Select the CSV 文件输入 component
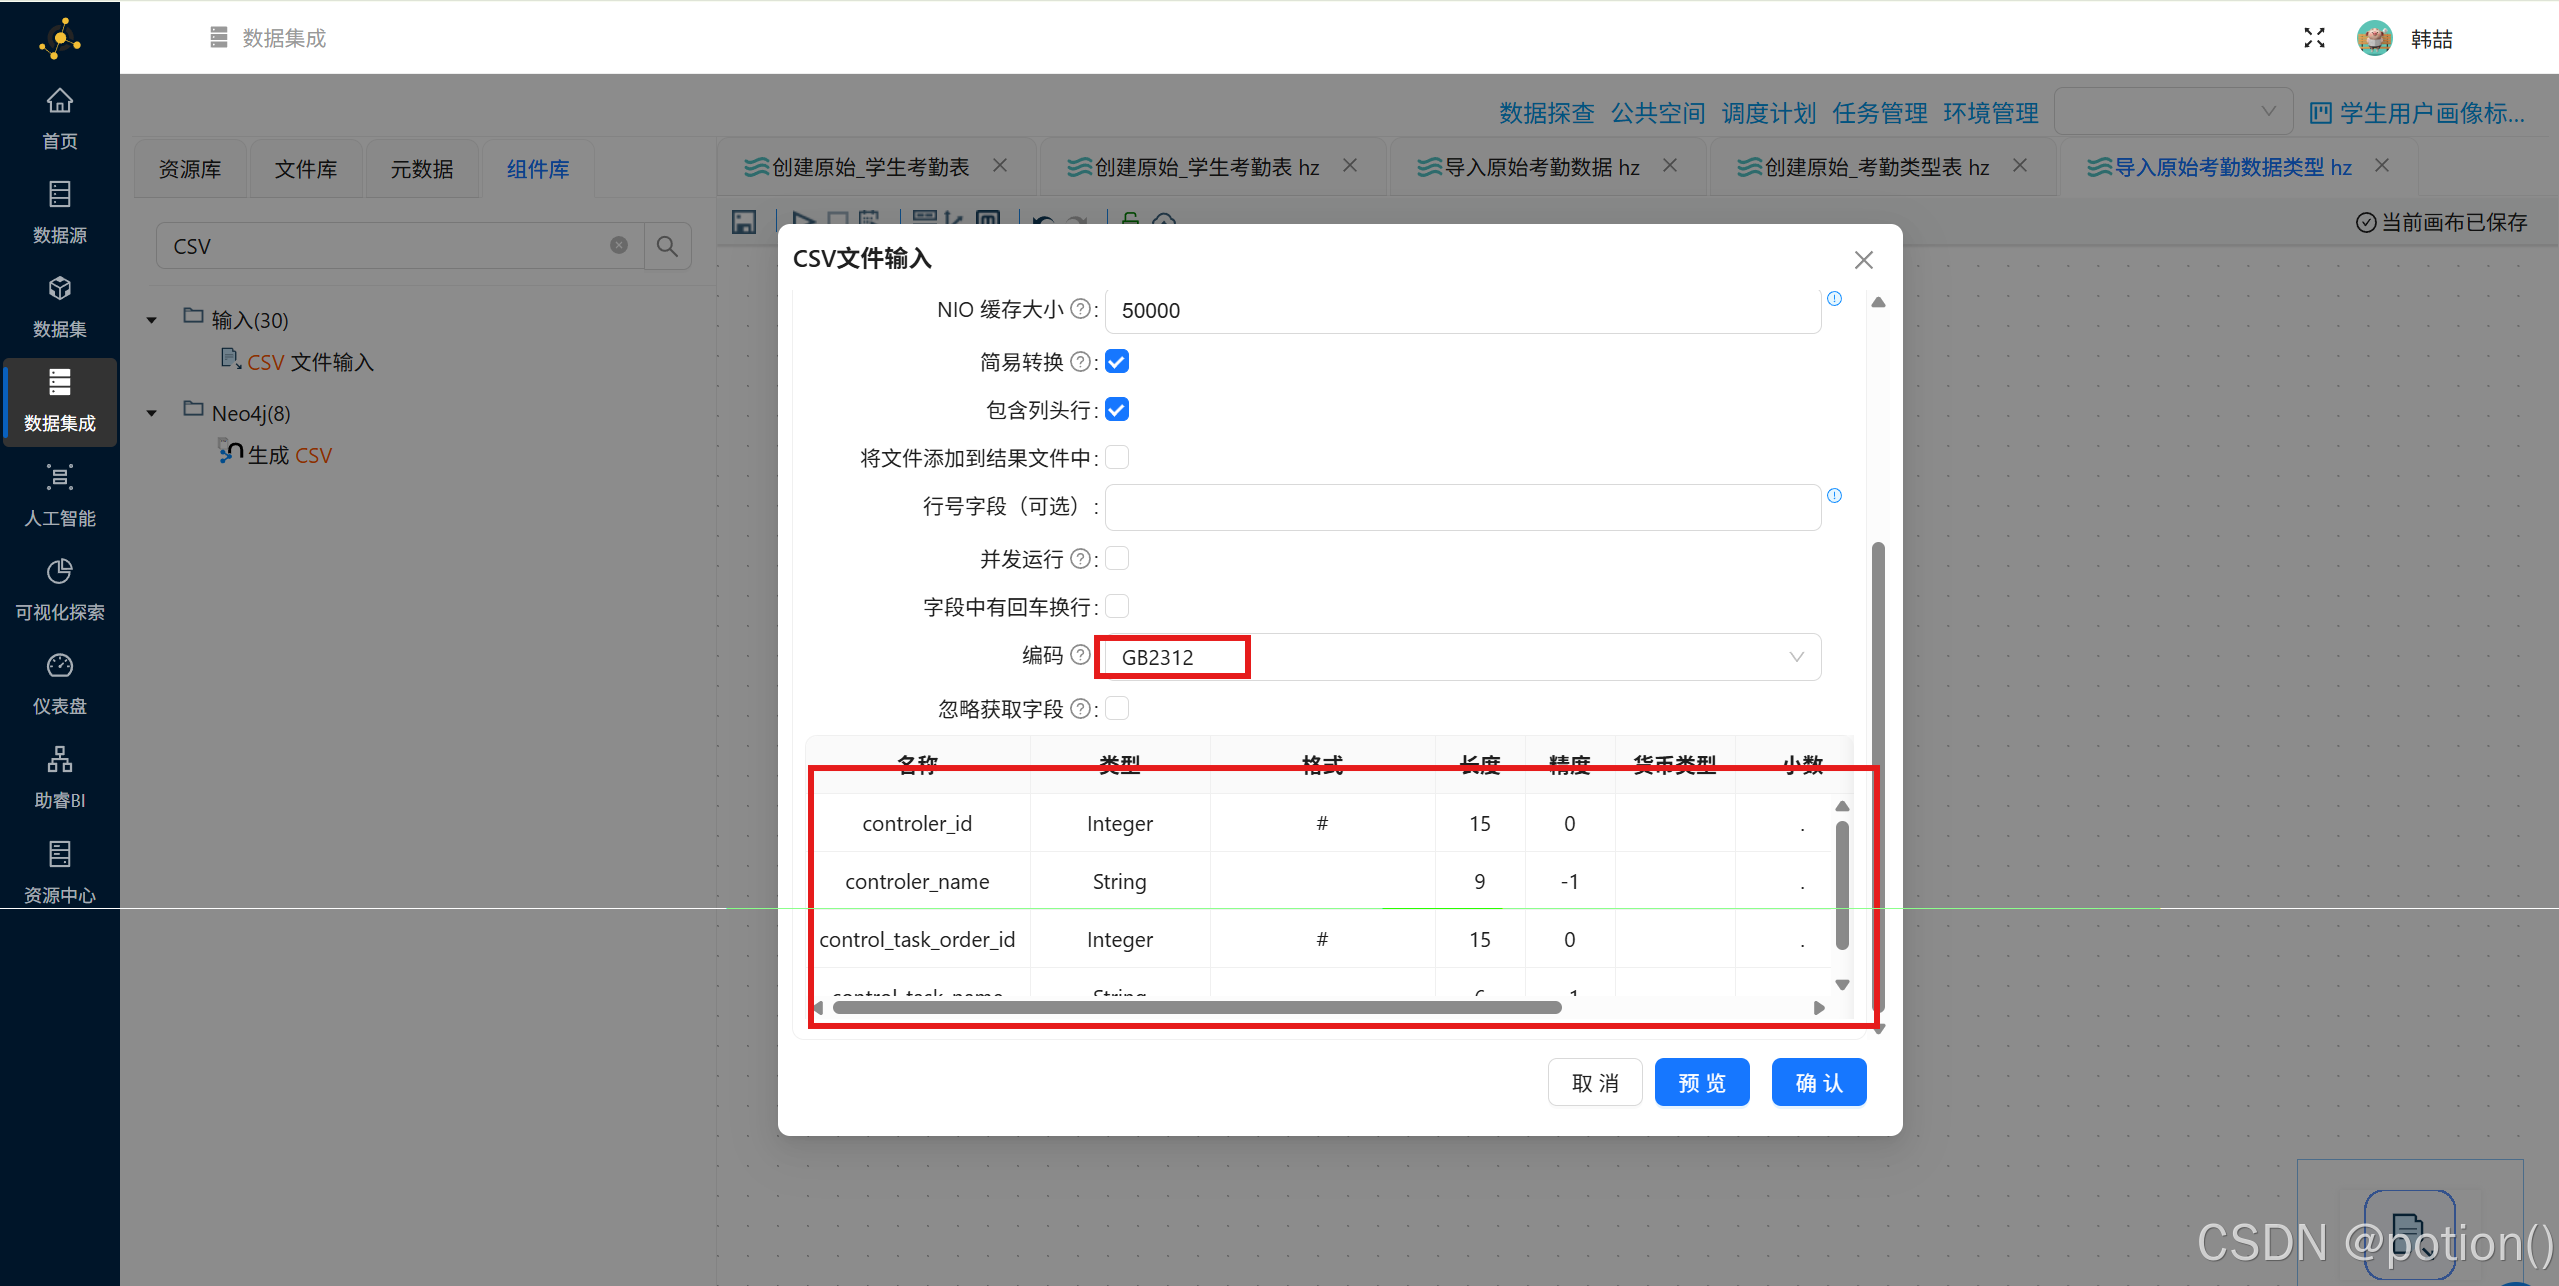Image resolution: width=2559 pixels, height=1286 pixels. pyautogui.click(x=298, y=361)
